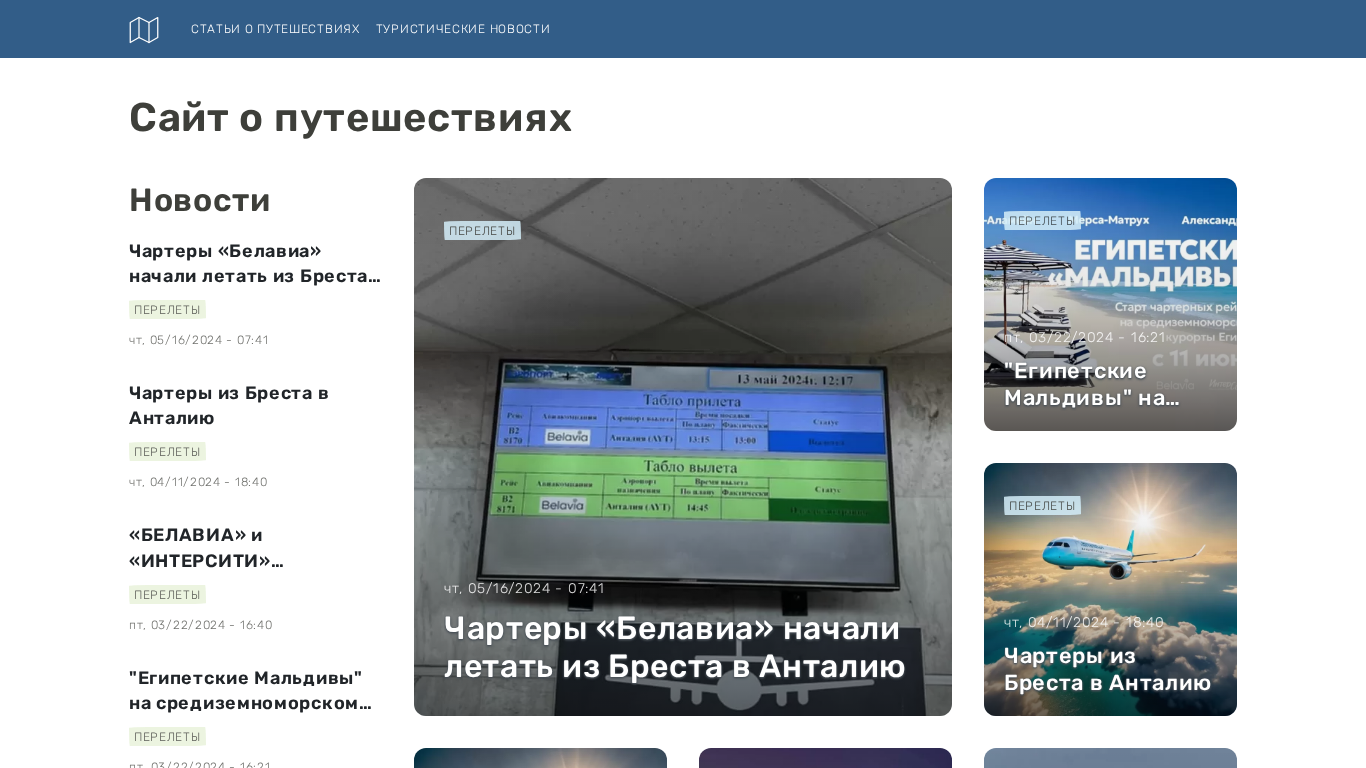The image size is (1366, 768).
Task: Click the date «чт, 05/16/2024 - 07:41» on the large card
Action: pos(524,588)
